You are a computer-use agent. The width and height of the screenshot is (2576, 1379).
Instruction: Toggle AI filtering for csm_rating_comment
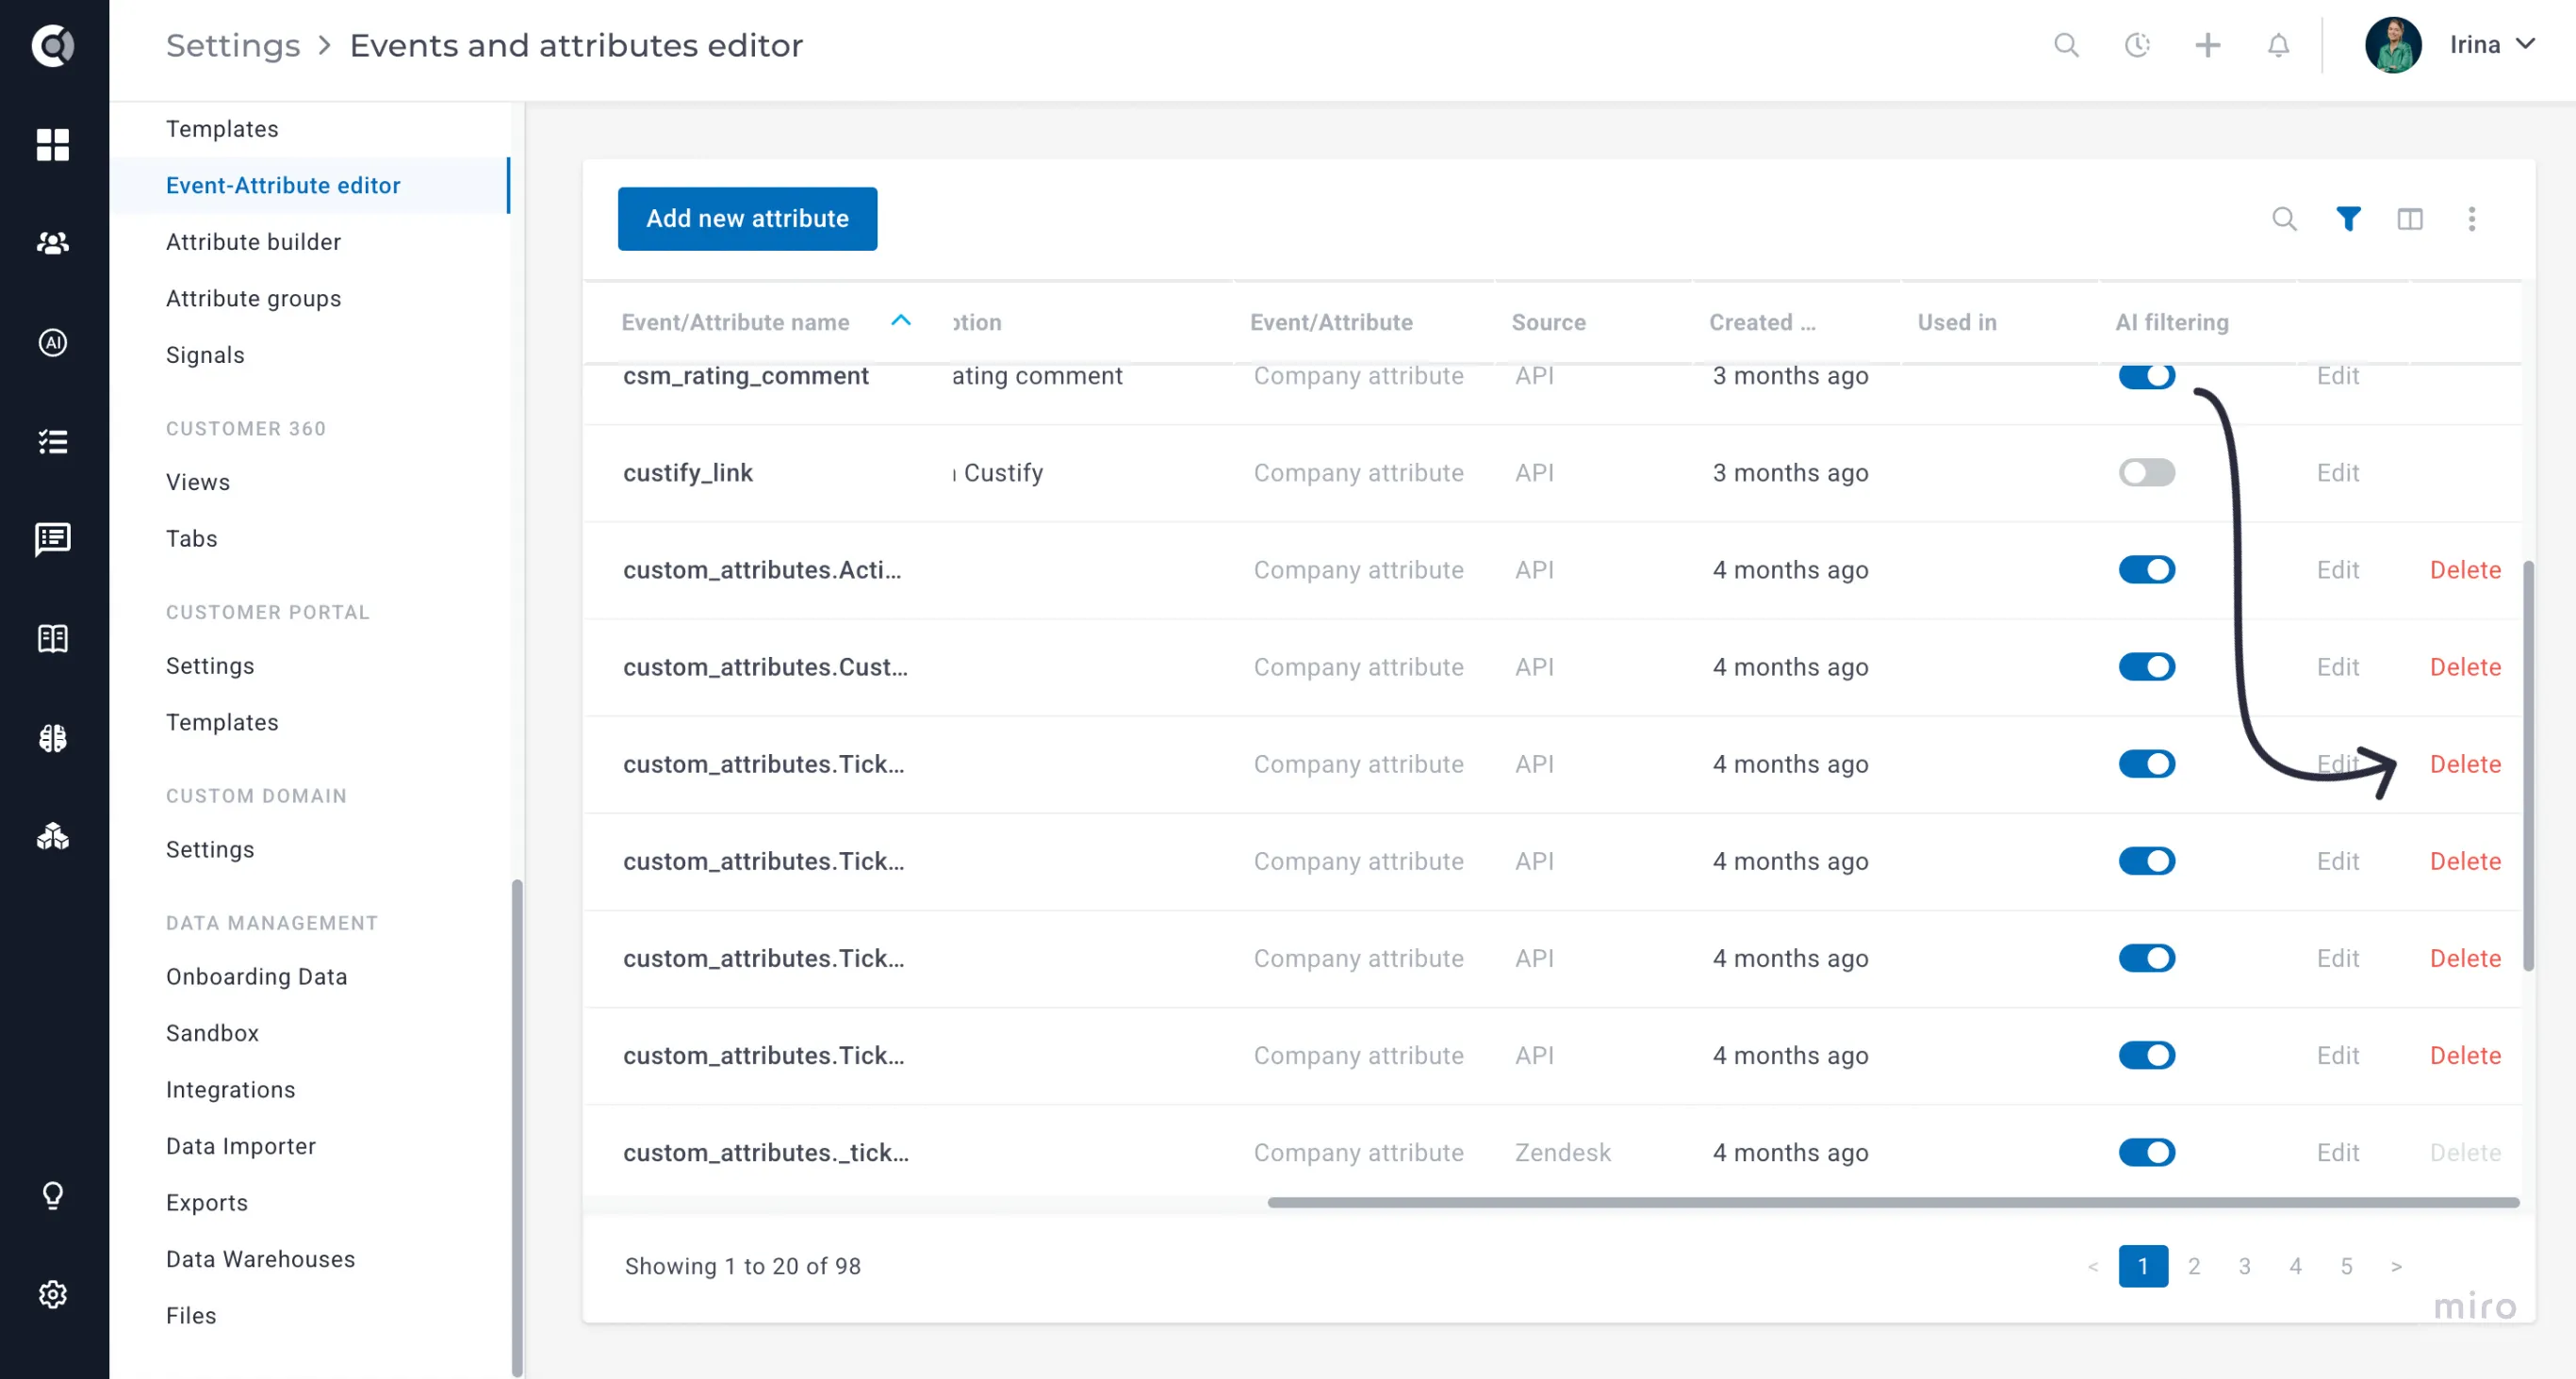coord(2147,376)
